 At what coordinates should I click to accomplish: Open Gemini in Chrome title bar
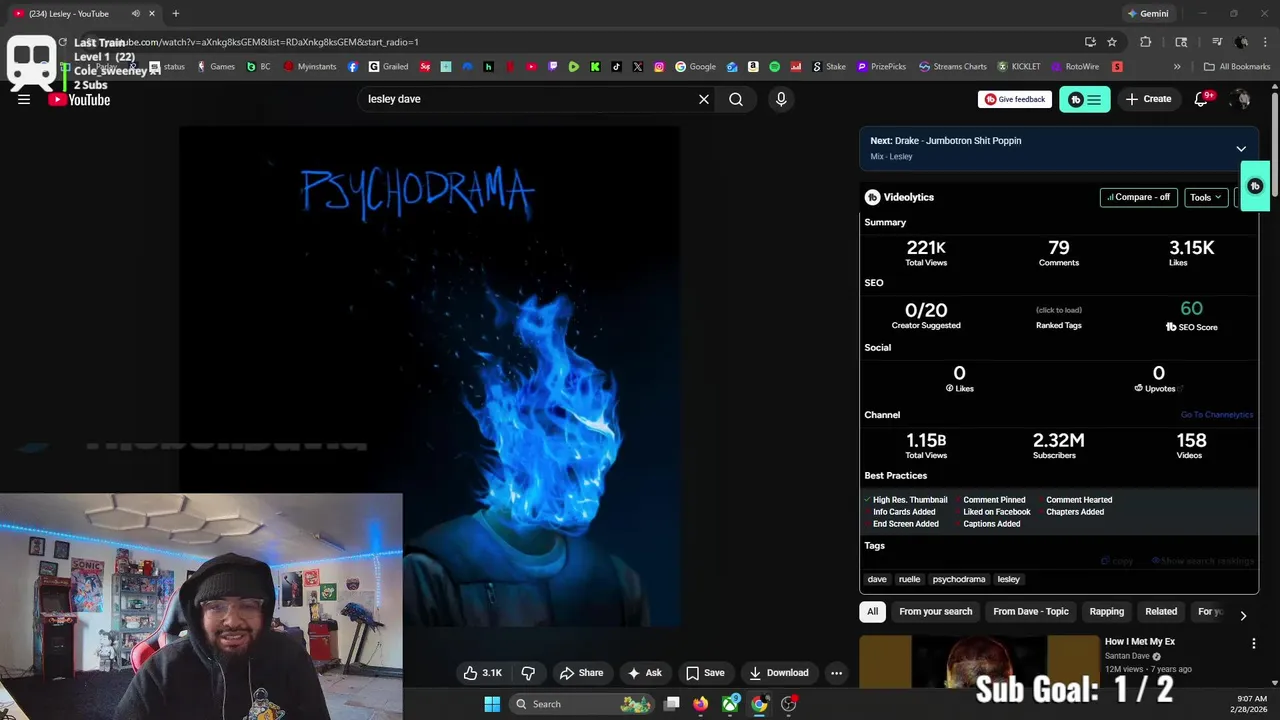pos(1147,13)
